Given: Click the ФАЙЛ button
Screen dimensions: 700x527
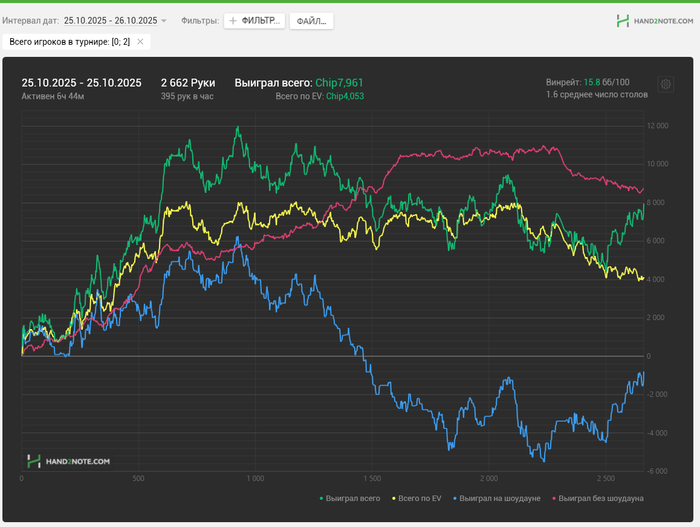Looking at the screenshot, I should [311, 21].
